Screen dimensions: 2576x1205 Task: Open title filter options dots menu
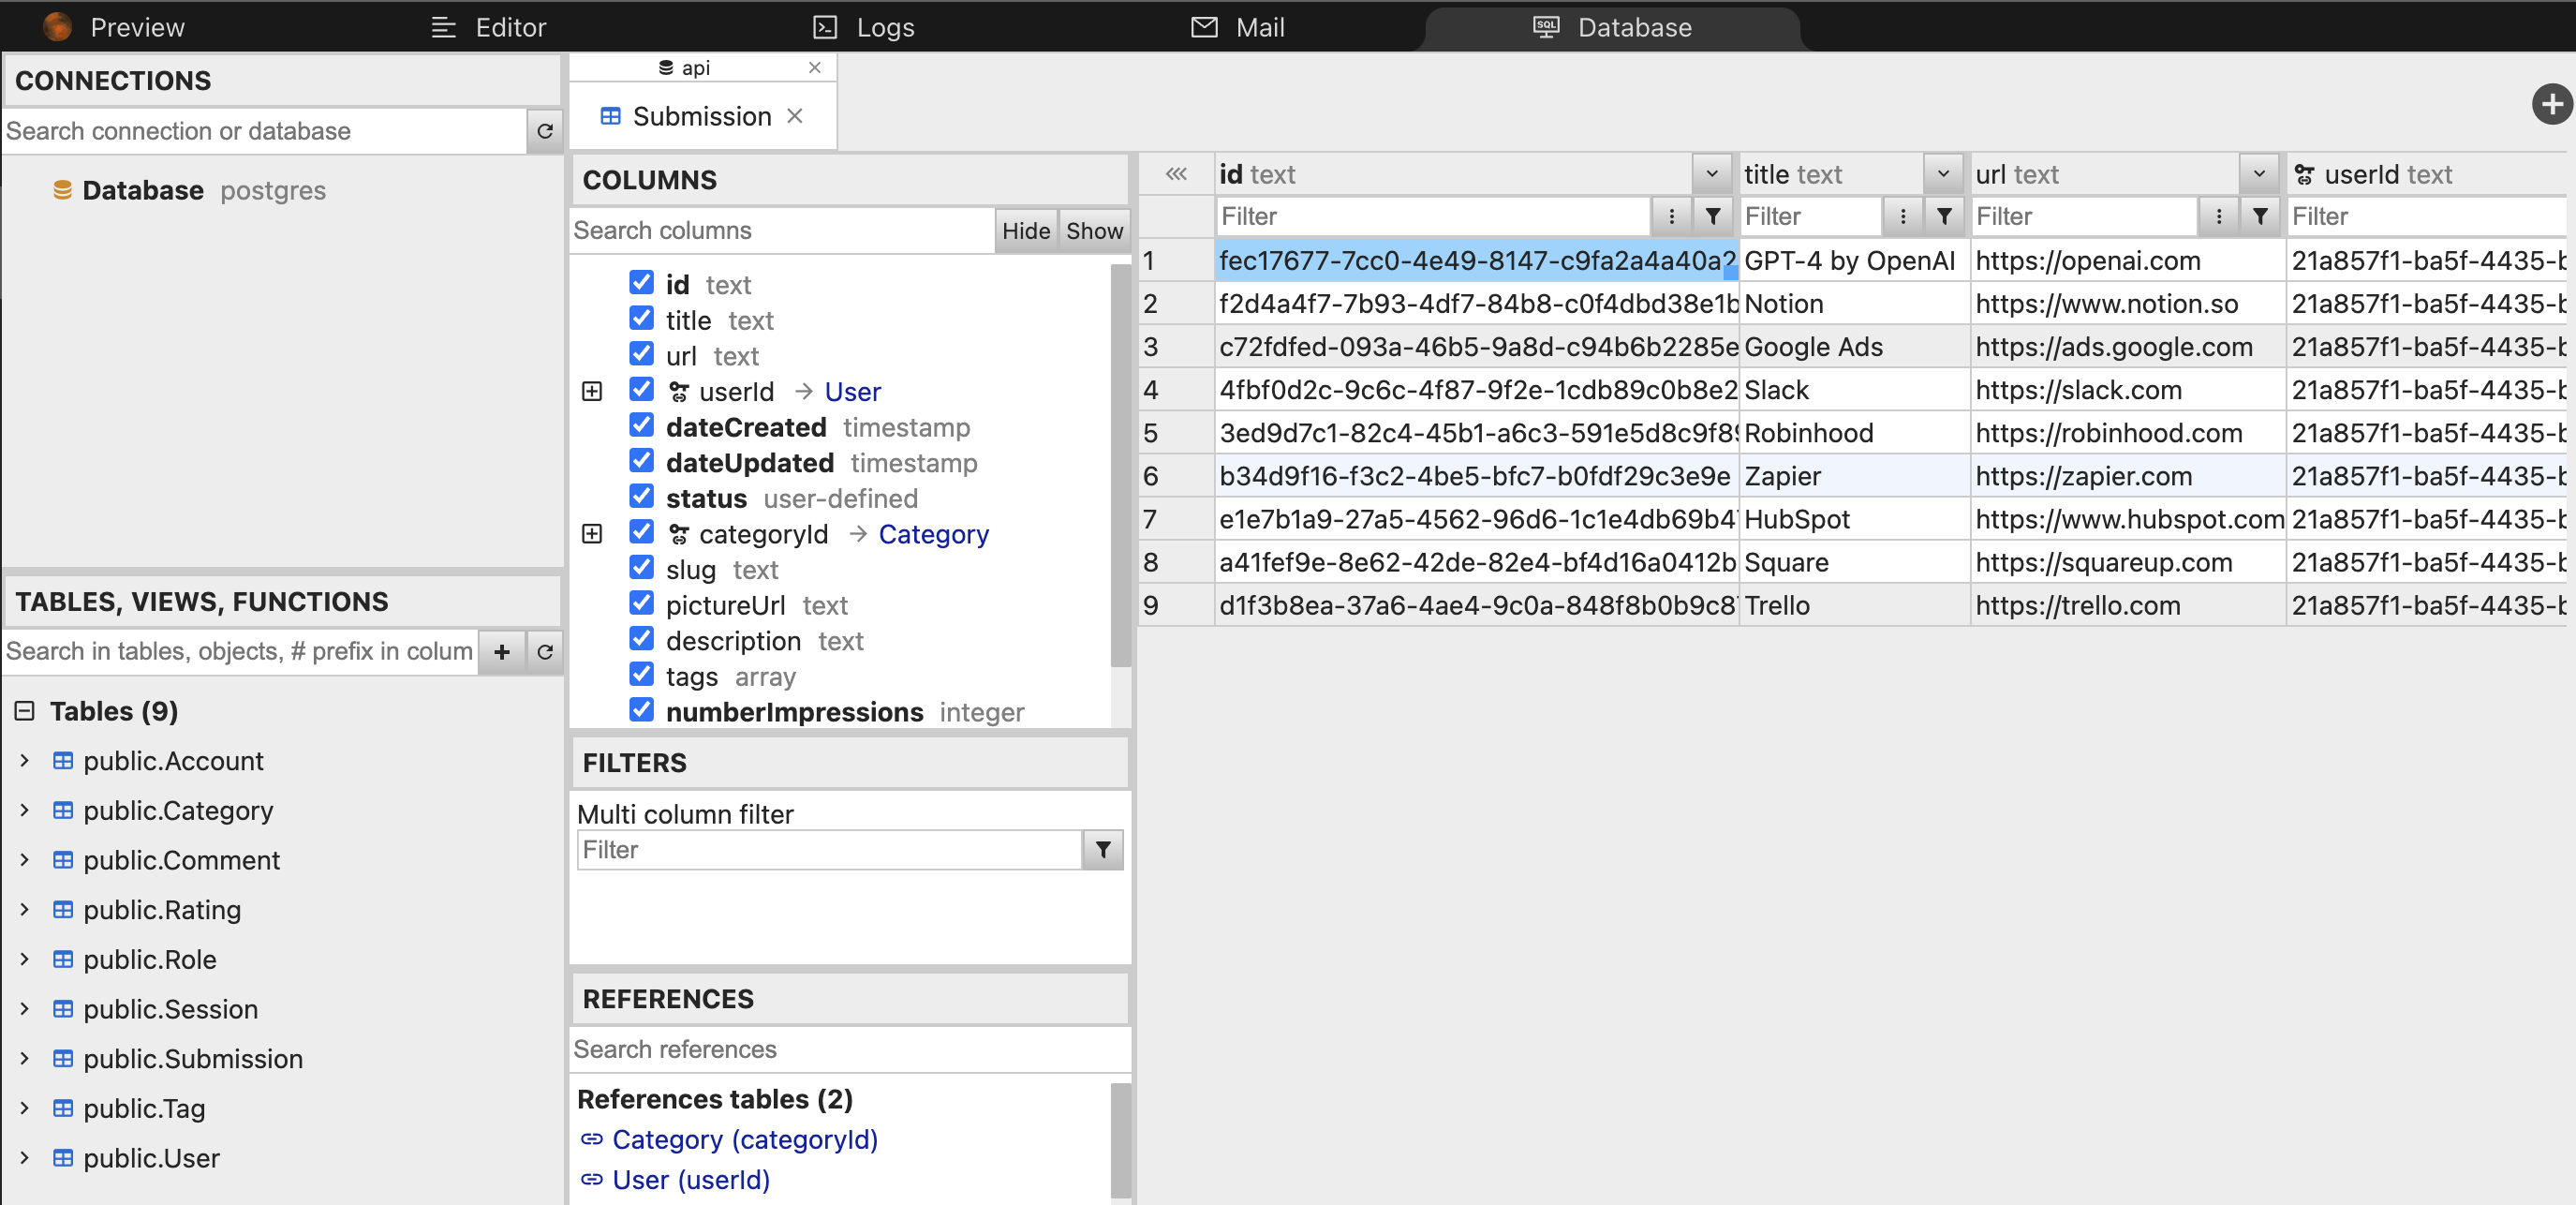click(1903, 216)
